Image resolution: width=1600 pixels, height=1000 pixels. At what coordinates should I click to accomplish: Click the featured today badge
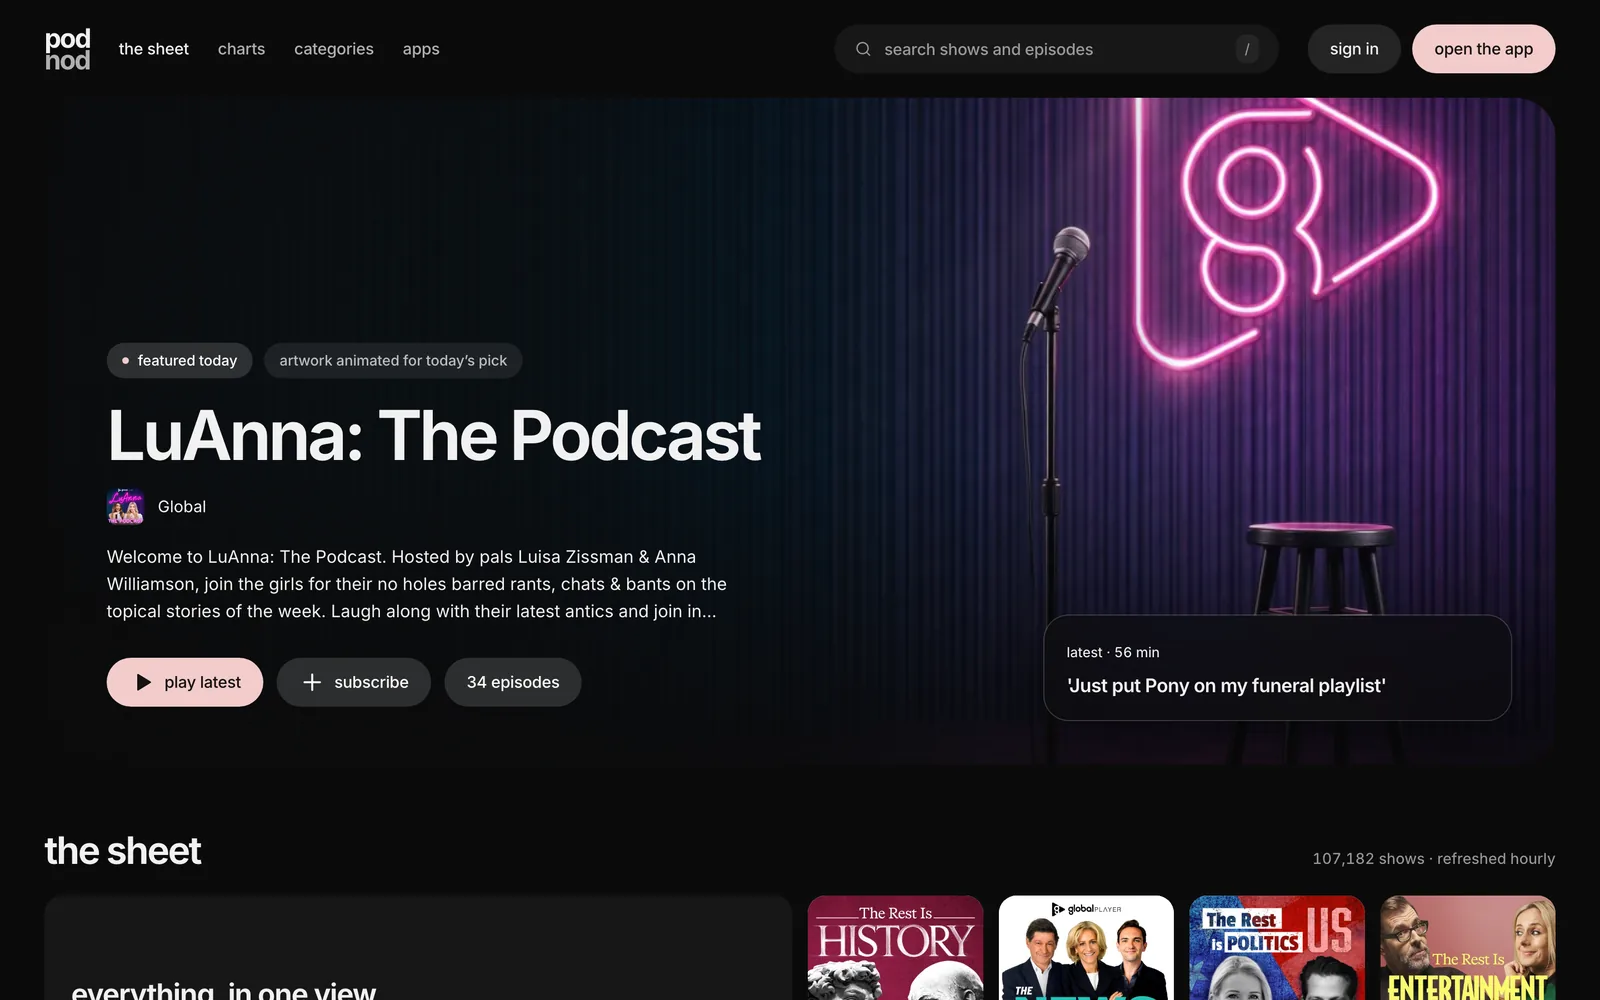tap(179, 360)
